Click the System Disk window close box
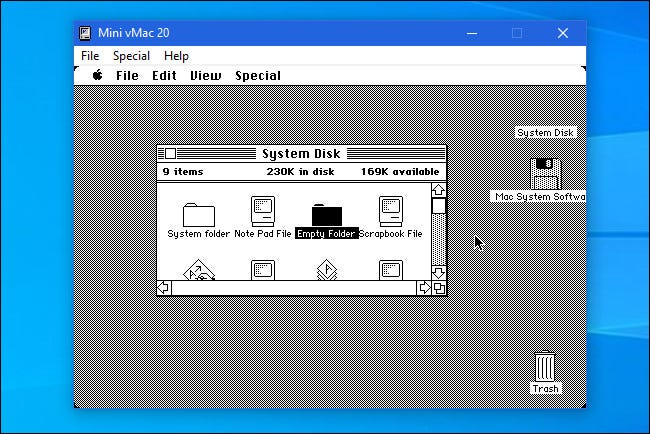 coord(170,154)
